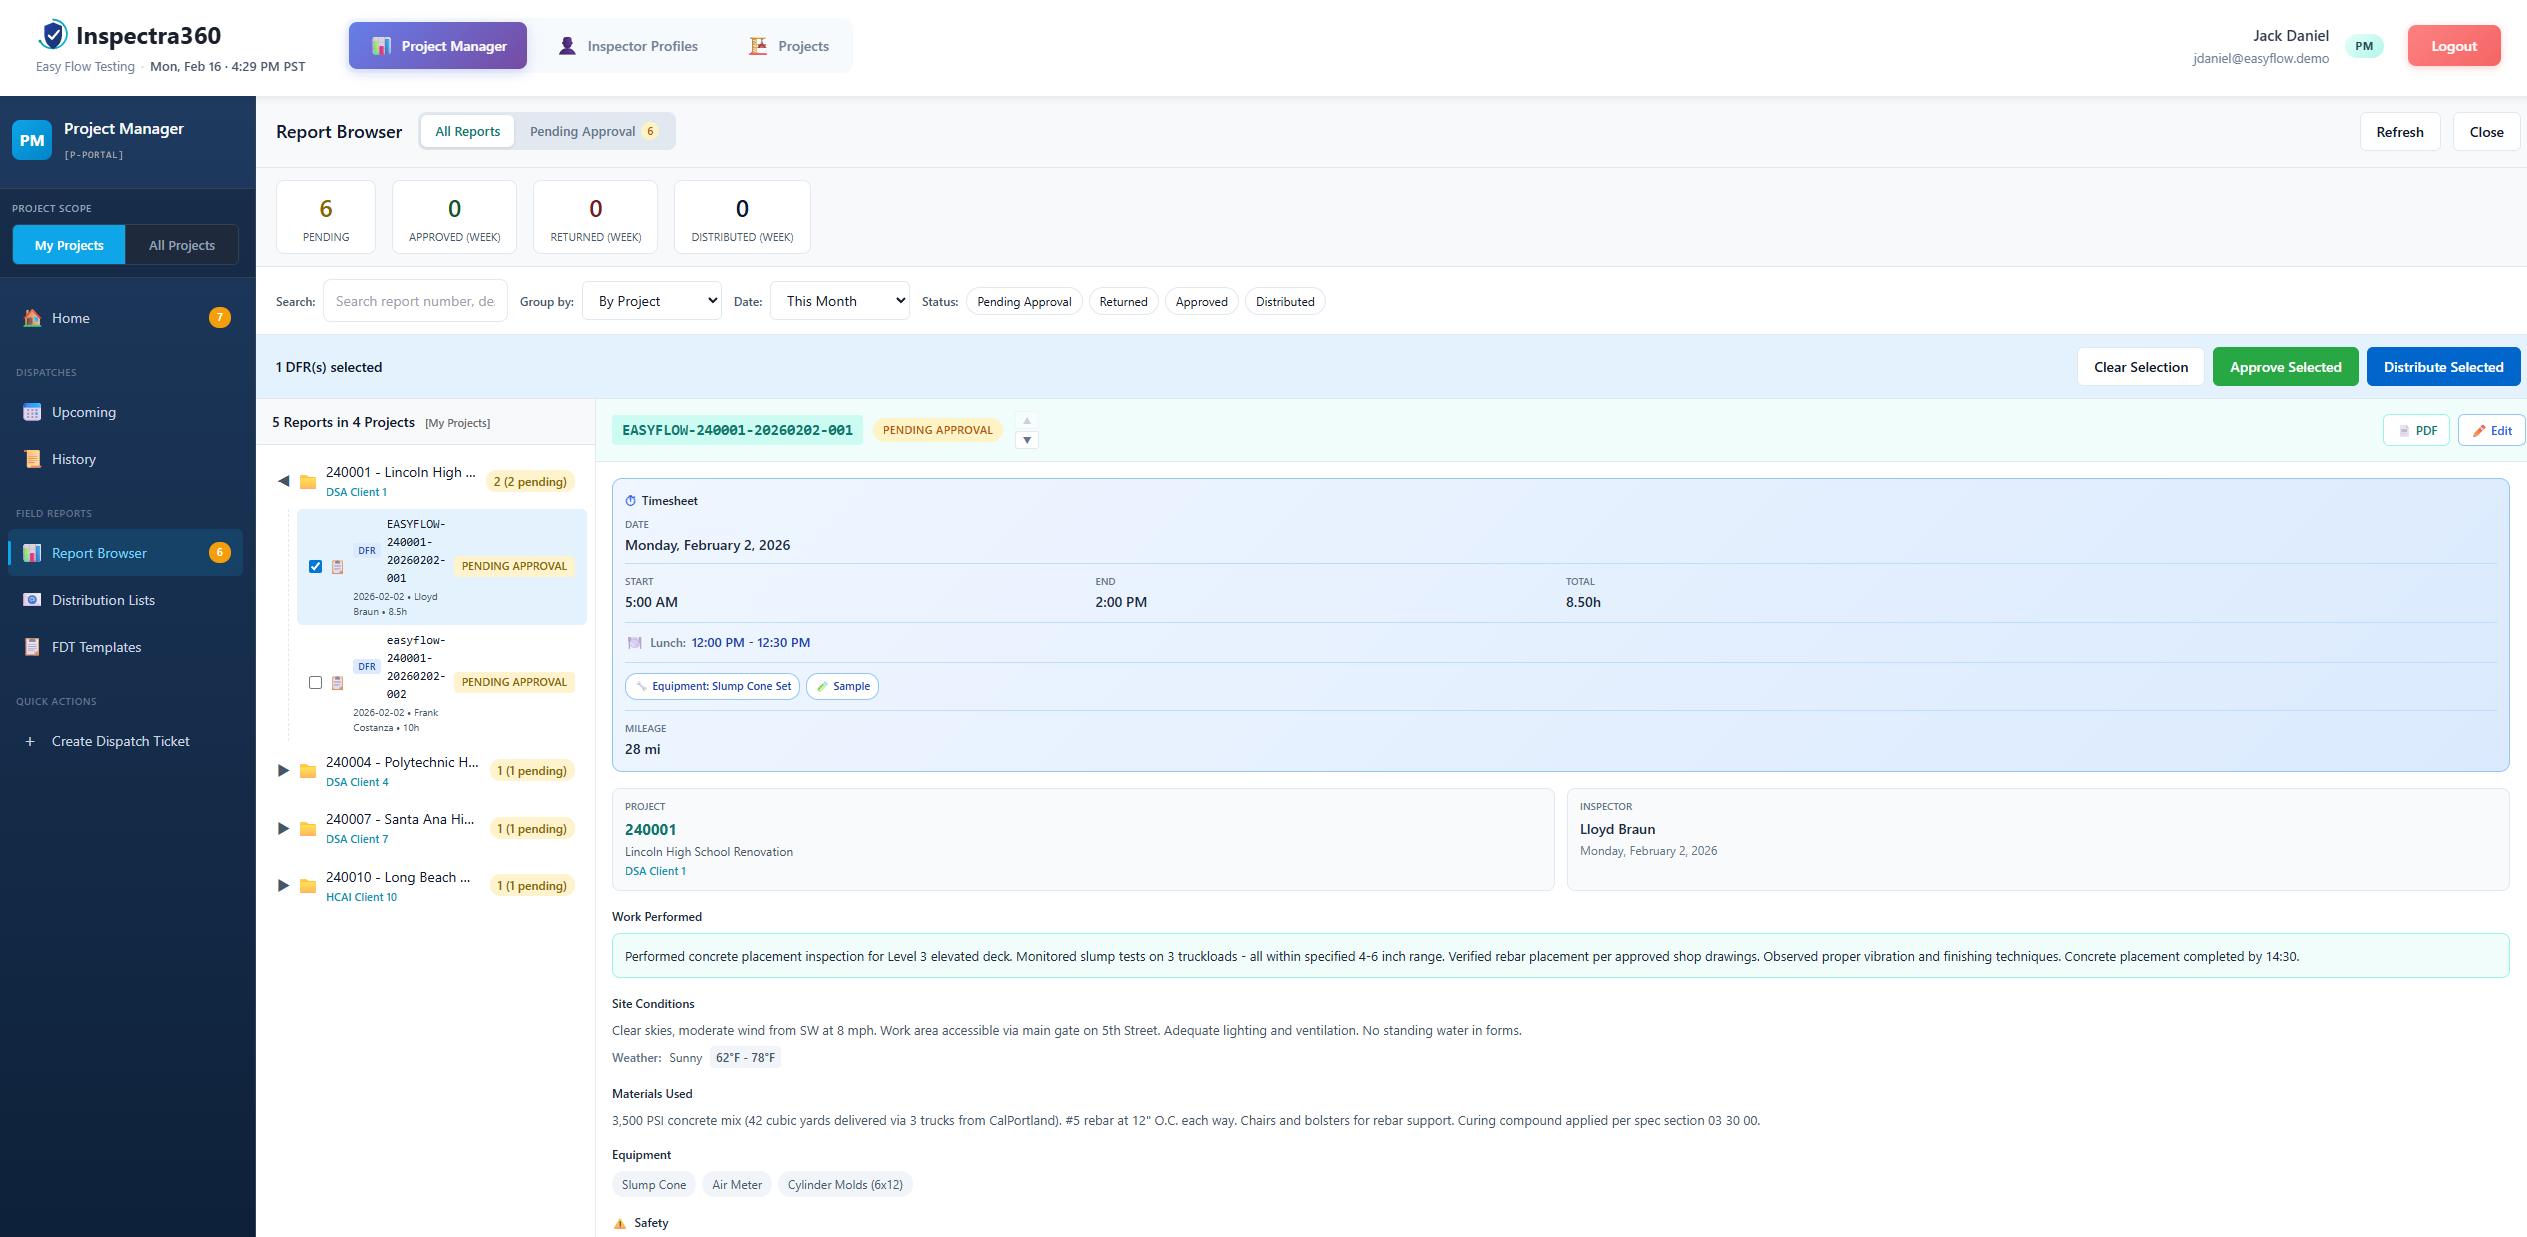Open FDT Templates
The width and height of the screenshot is (2527, 1237).
[x=95, y=646]
